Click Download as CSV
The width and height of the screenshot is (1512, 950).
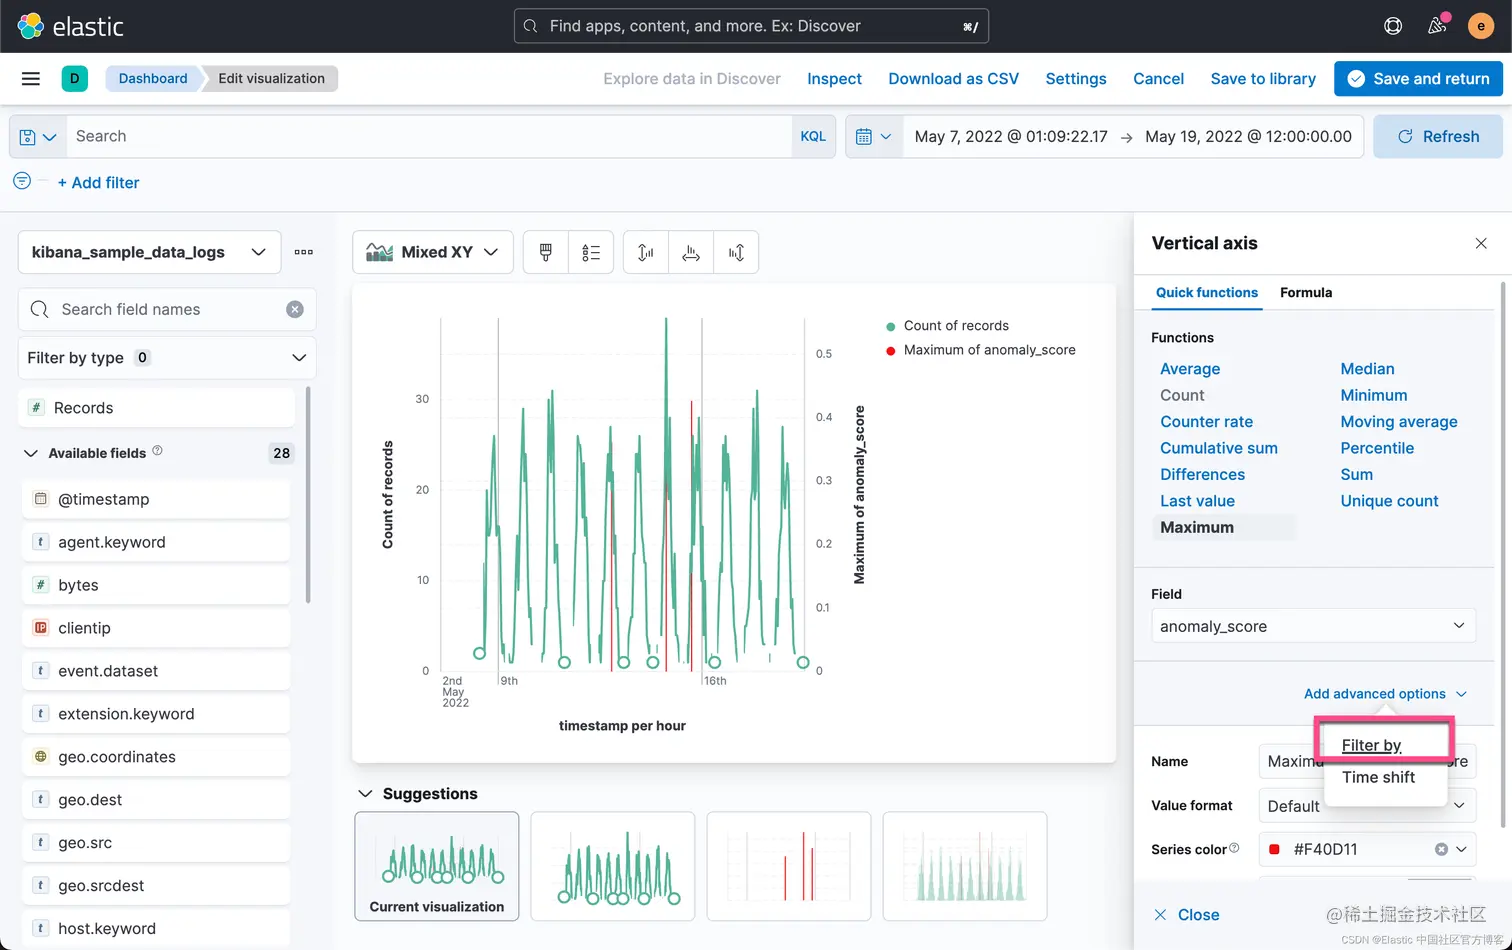(x=953, y=78)
